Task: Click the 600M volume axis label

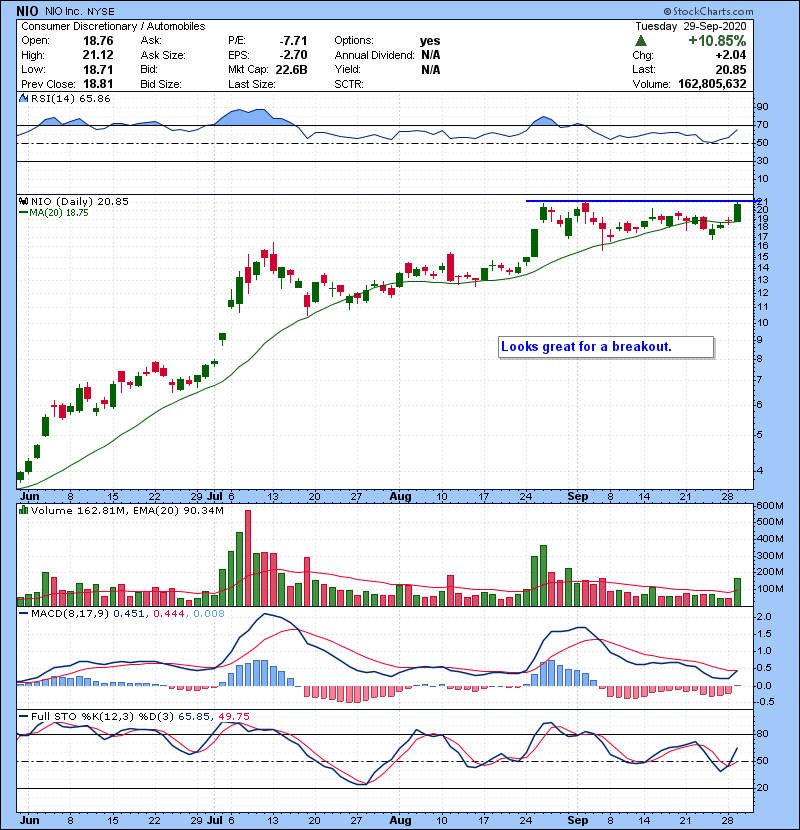Action: pyautogui.click(x=770, y=506)
